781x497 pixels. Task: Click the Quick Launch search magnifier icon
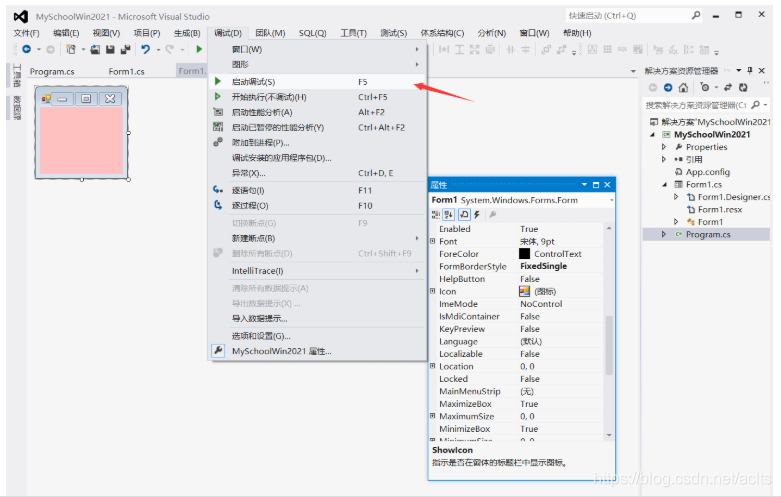click(x=696, y=15)
